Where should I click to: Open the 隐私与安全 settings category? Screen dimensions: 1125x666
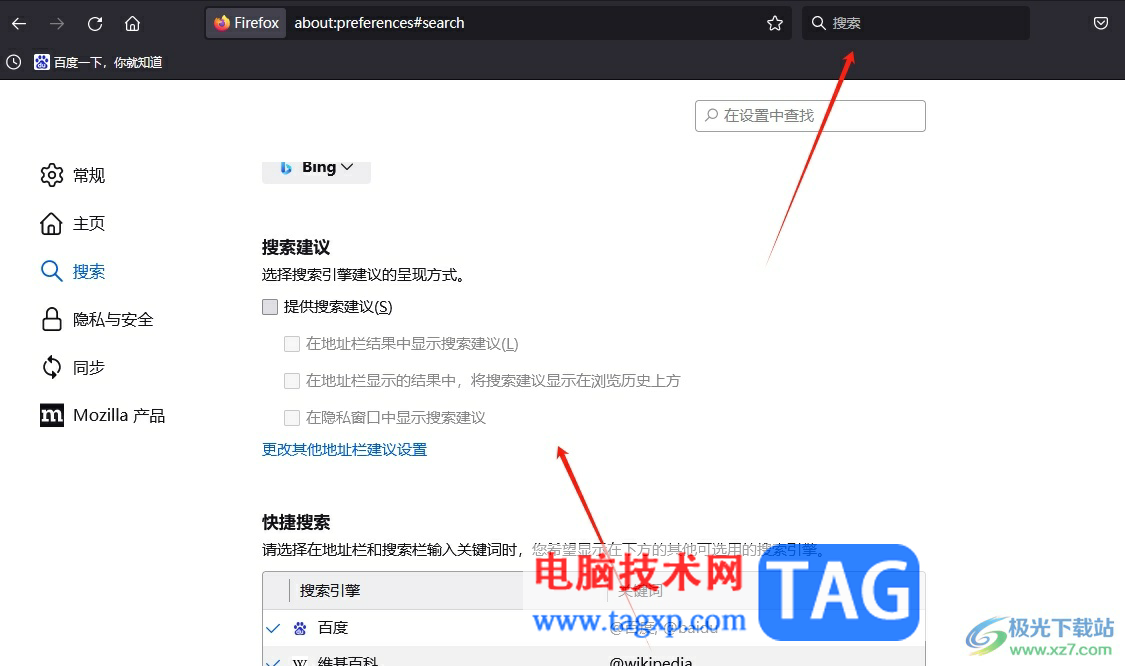[97, 319]
